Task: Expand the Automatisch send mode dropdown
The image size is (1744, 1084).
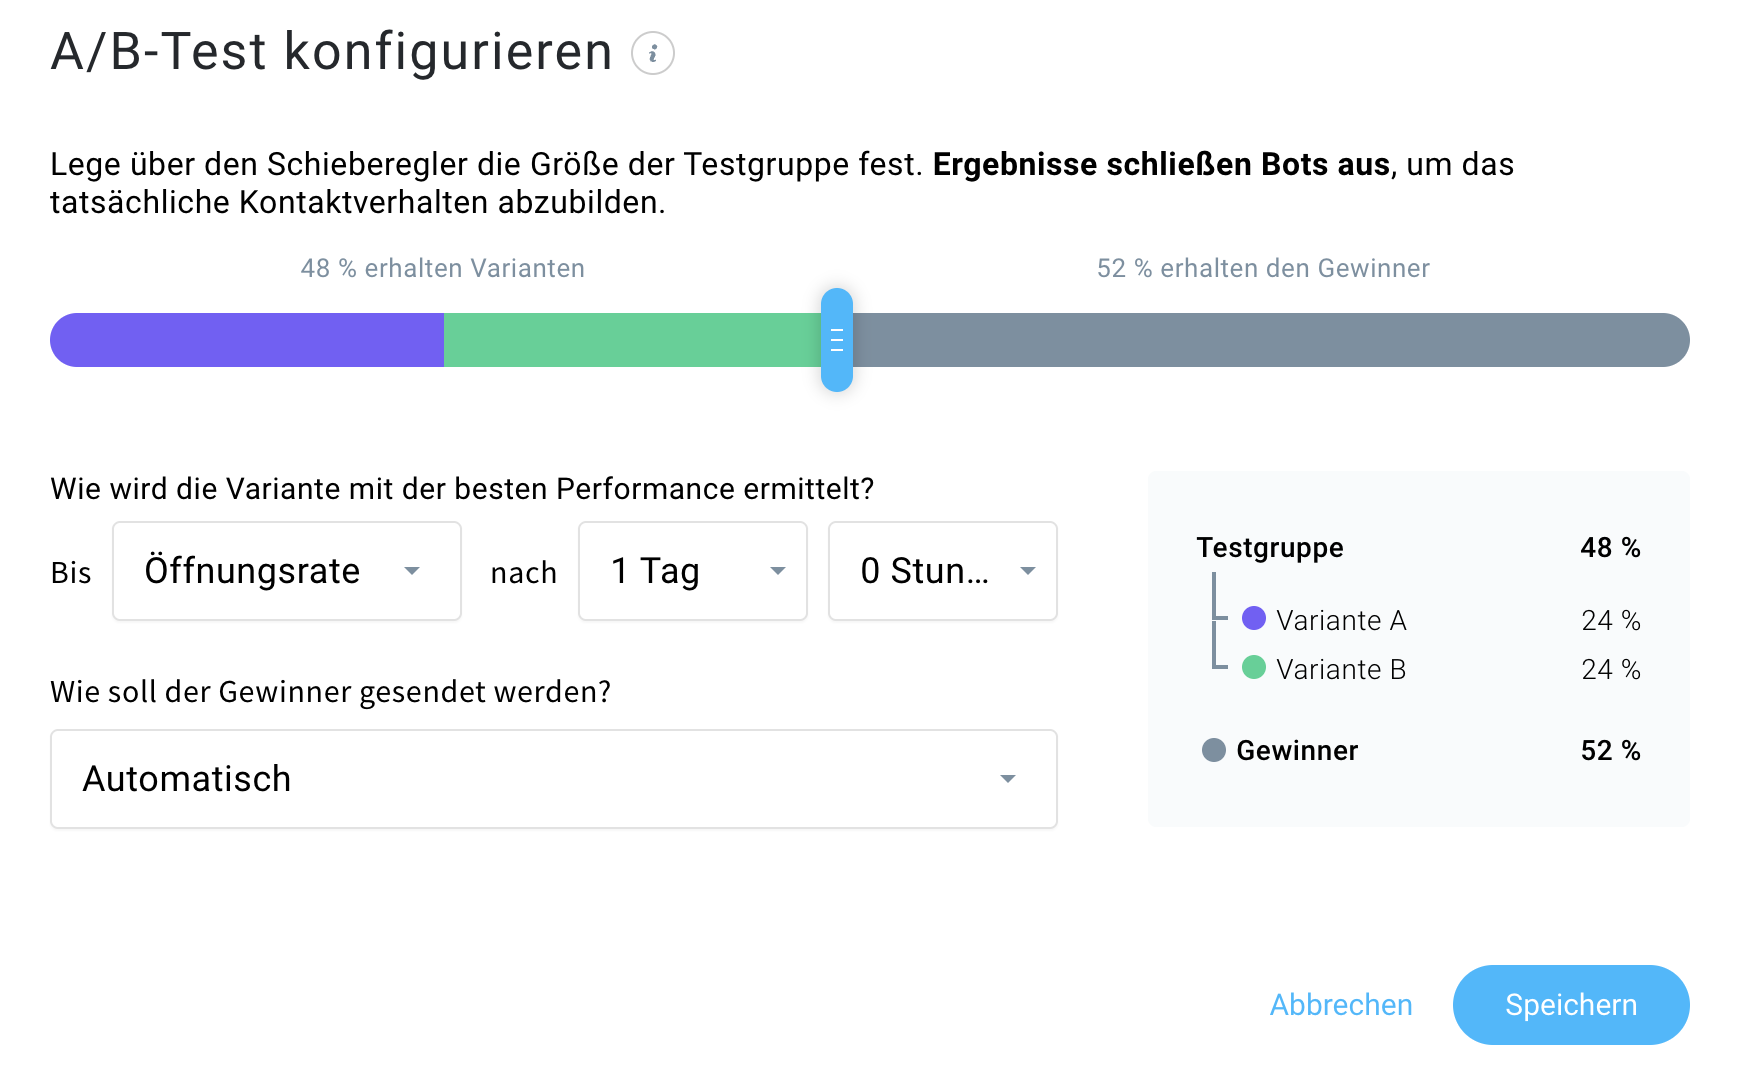Action: [x=553, y=779]
